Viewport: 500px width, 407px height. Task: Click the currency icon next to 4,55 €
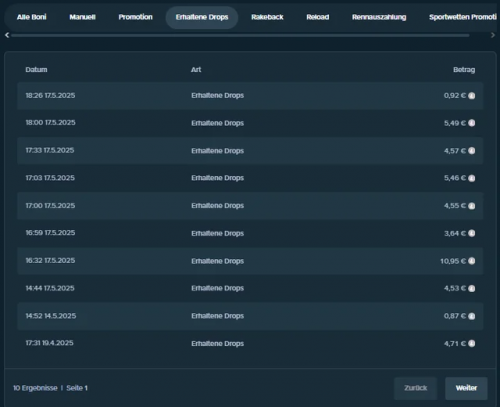pyautogui.click(x=472, y=206)
